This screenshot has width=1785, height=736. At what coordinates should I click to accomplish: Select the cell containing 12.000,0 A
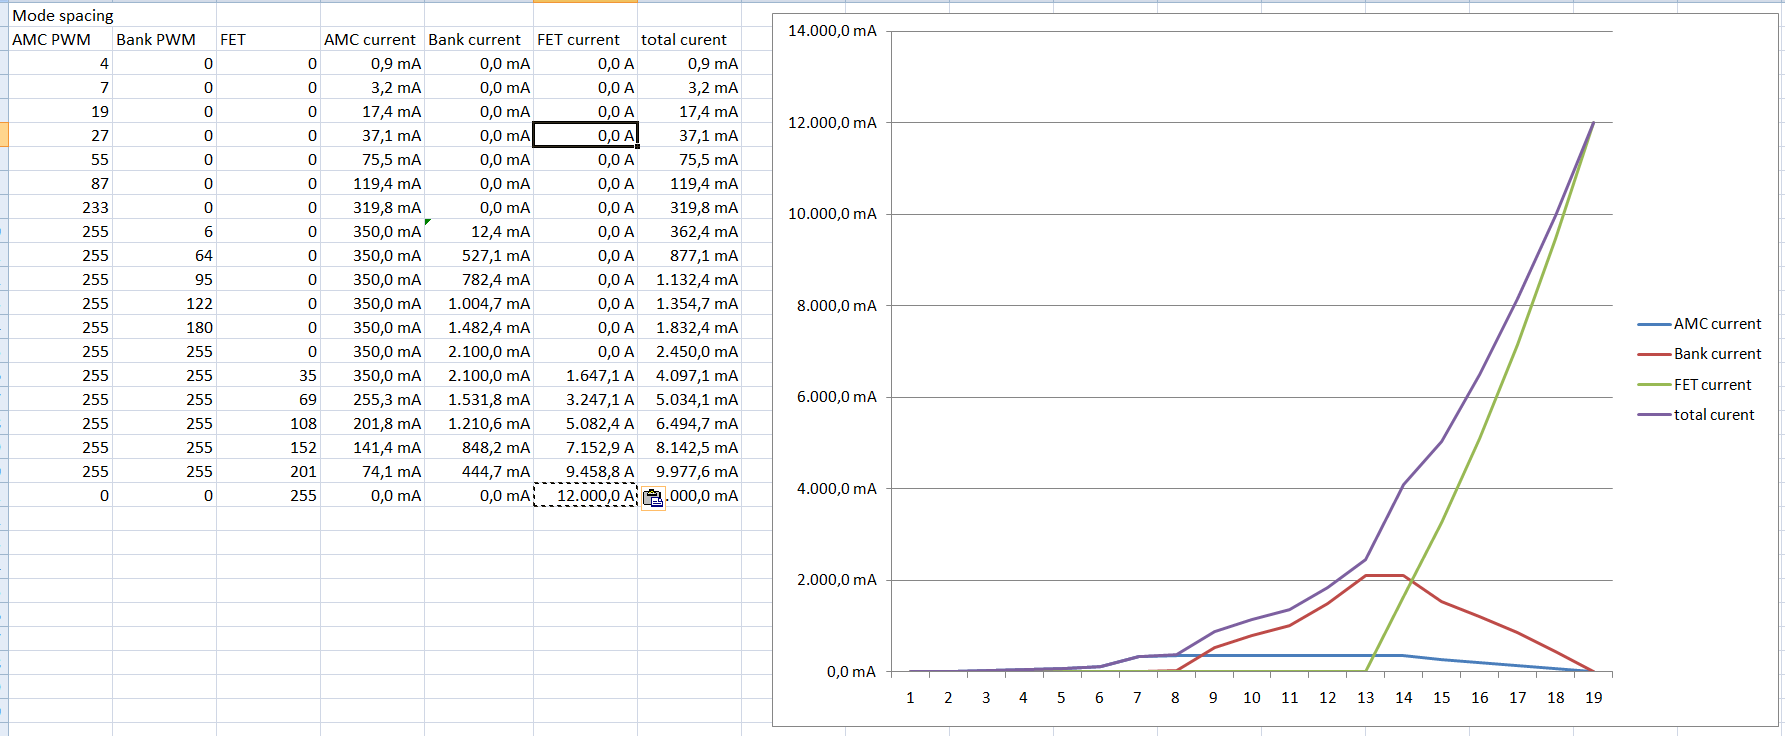[x=585, y=496]
